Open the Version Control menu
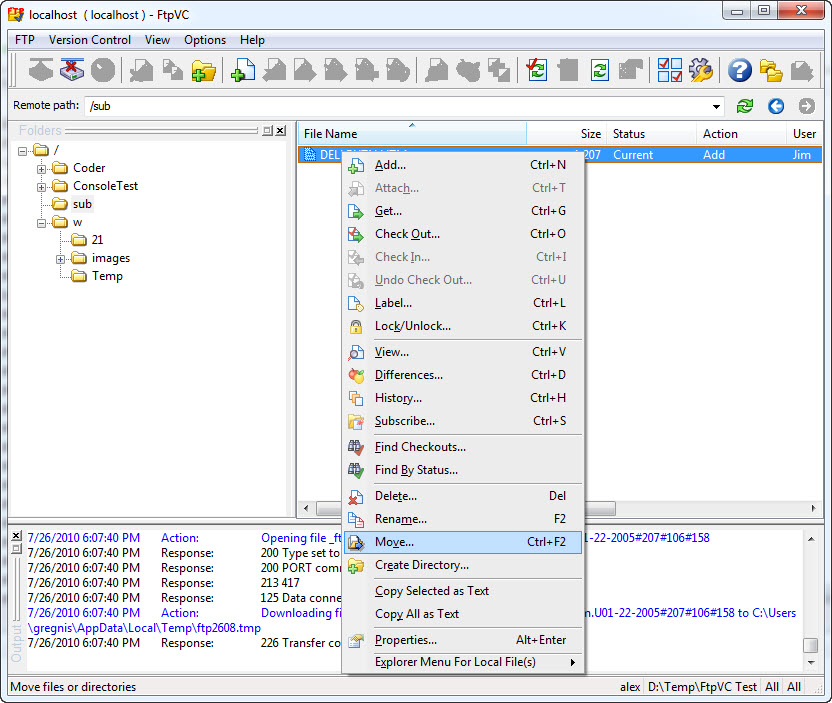832x703 pixels. pyautogui.click(x=90, y=40)
